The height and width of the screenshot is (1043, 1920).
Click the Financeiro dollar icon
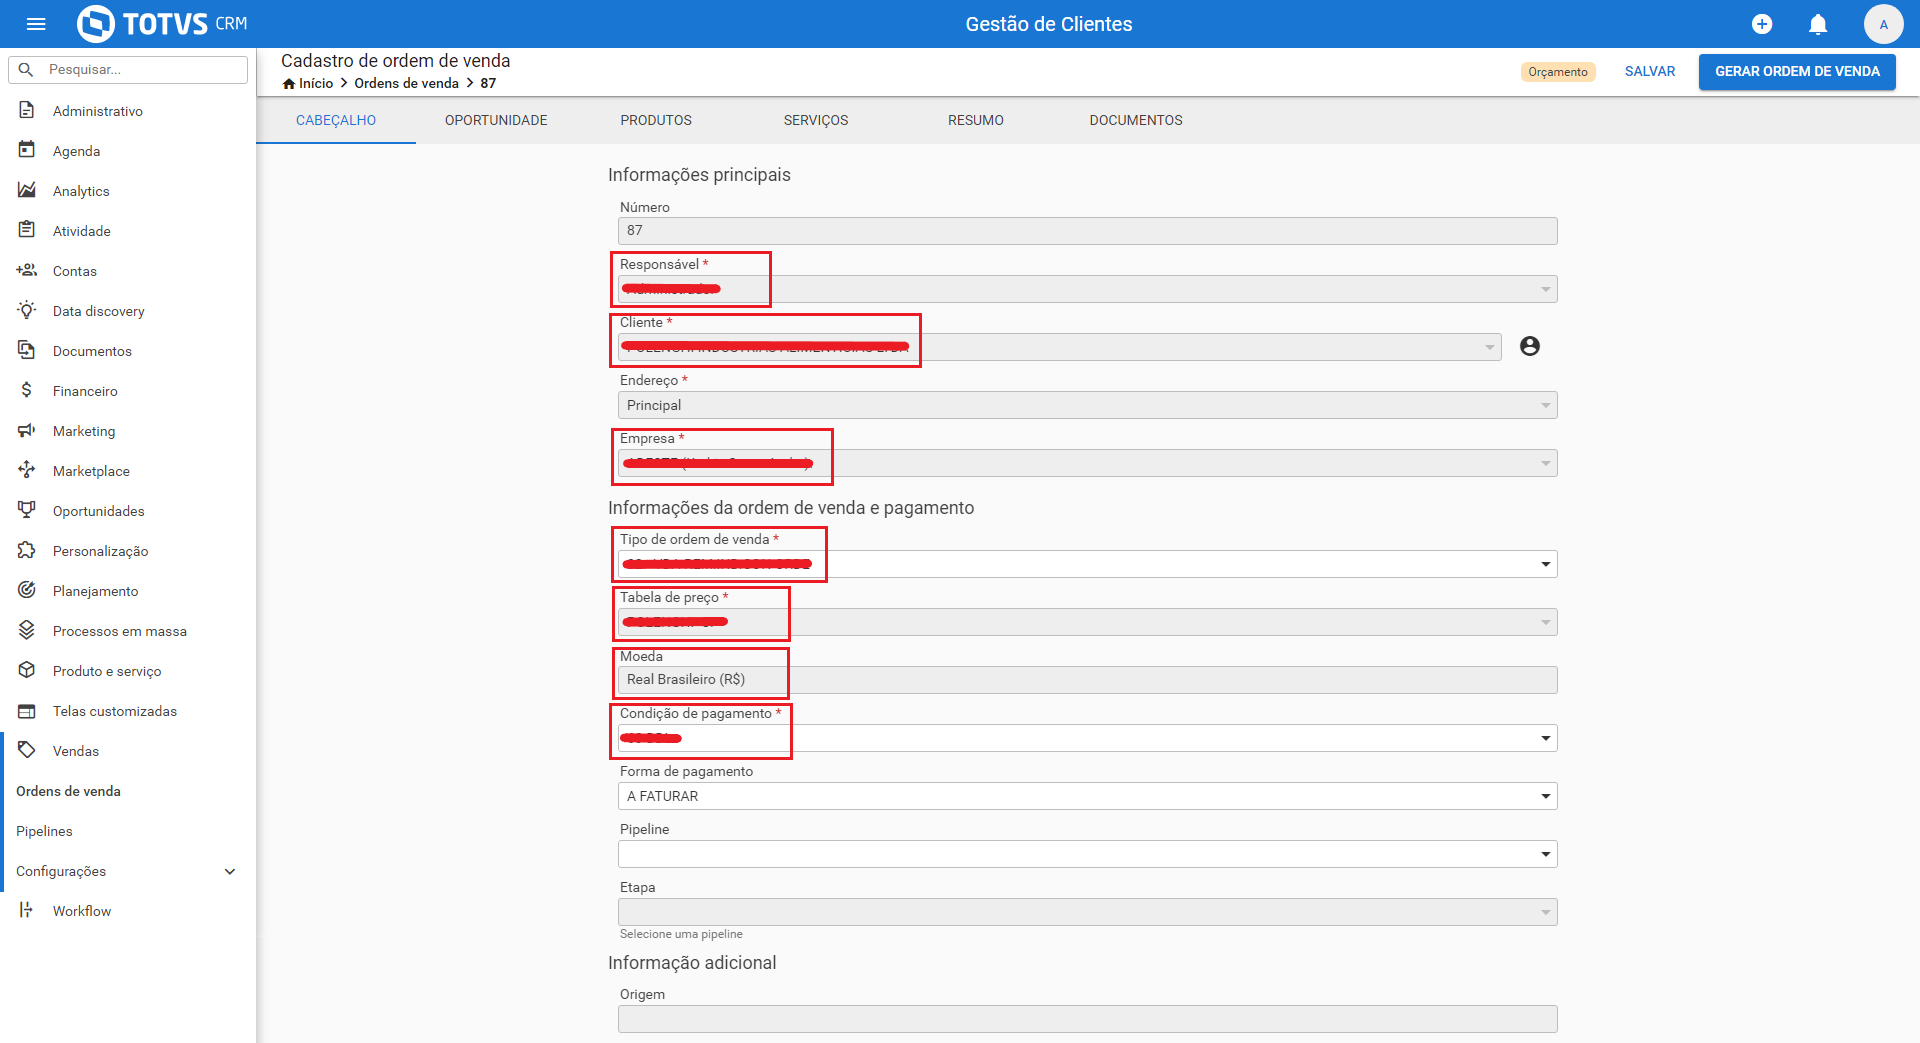[27, 390]
